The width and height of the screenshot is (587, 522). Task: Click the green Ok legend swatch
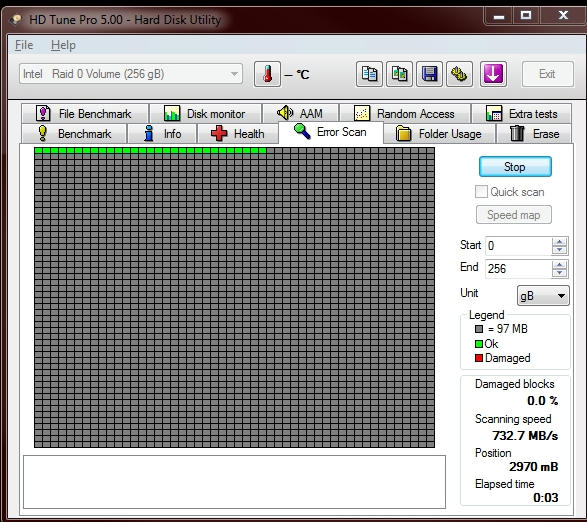click(478, 344)
